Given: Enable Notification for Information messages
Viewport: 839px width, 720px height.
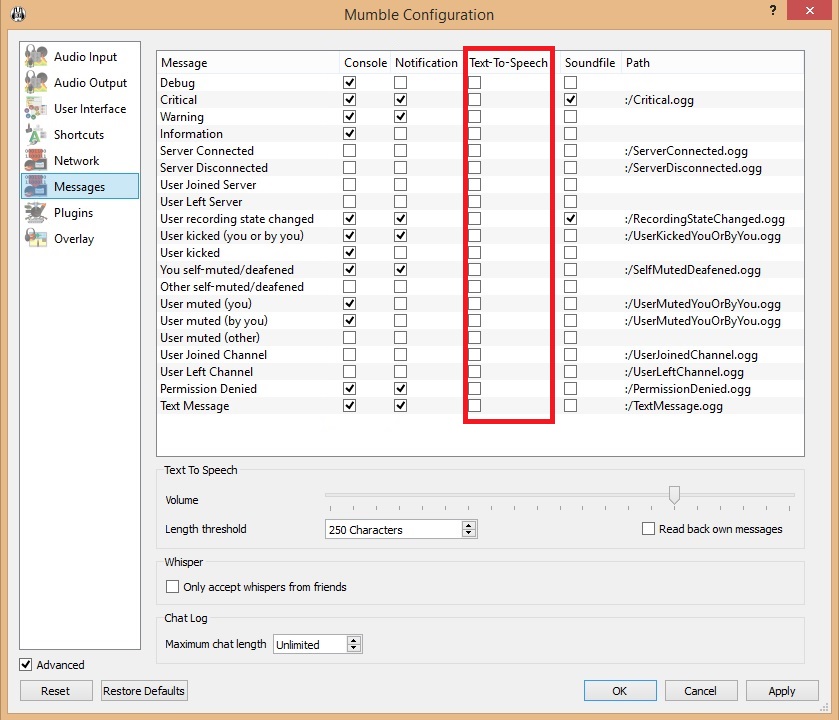Looking at the screenshot, I should point(400,133).
